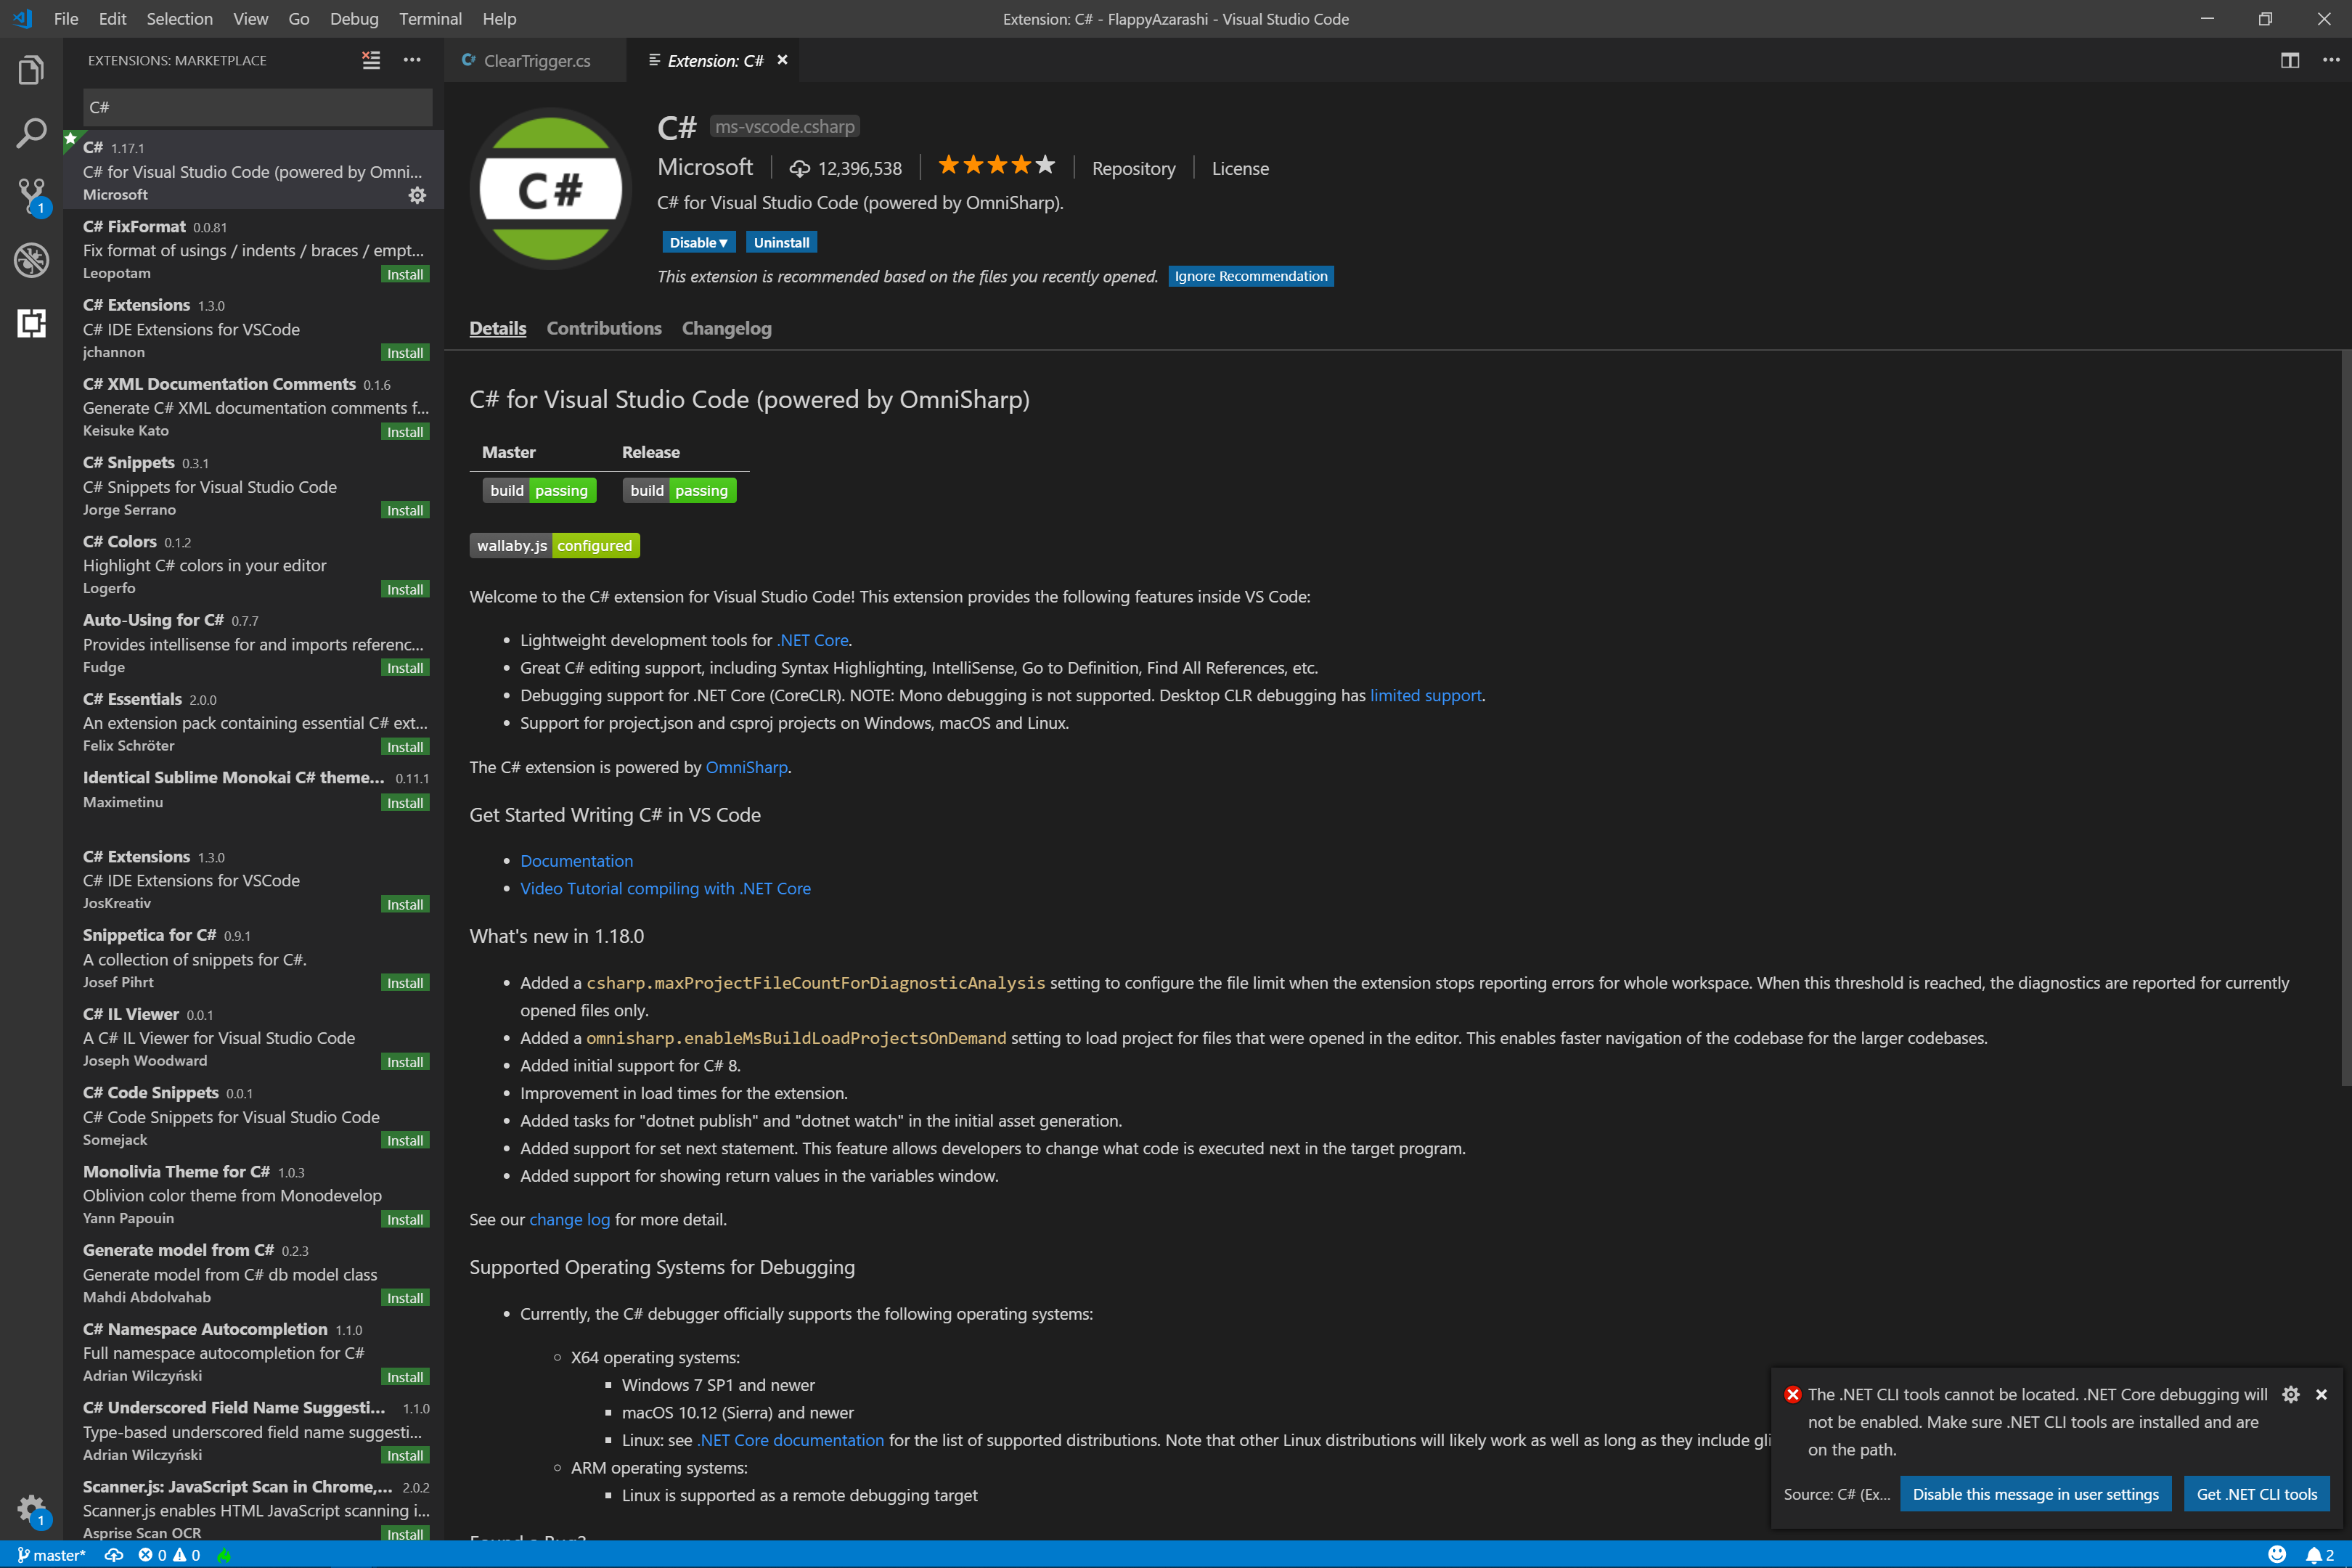Open the OmniSharp link
Screen dimensions: 2352x1568
click(746, 767)
